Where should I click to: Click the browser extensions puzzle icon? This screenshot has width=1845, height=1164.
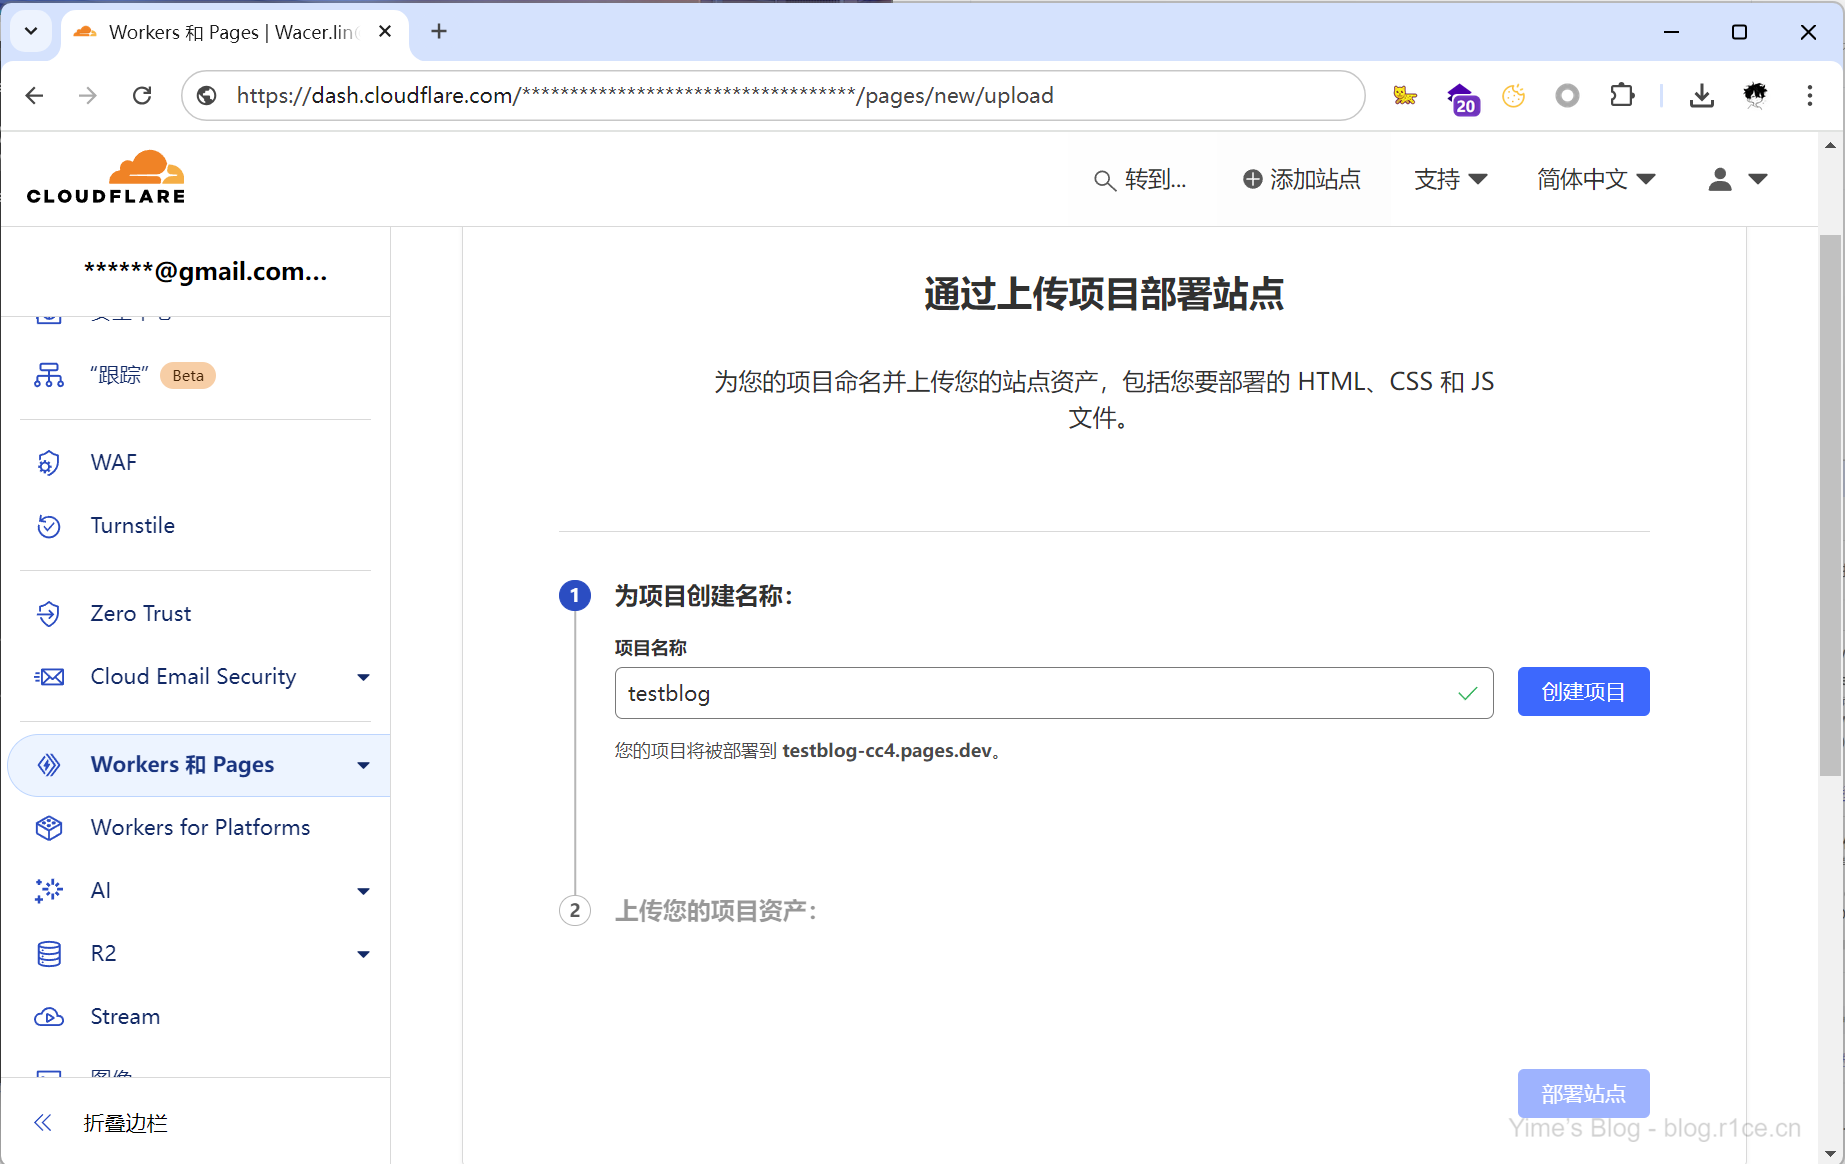pyautogui.click(x=1622, y=95)
